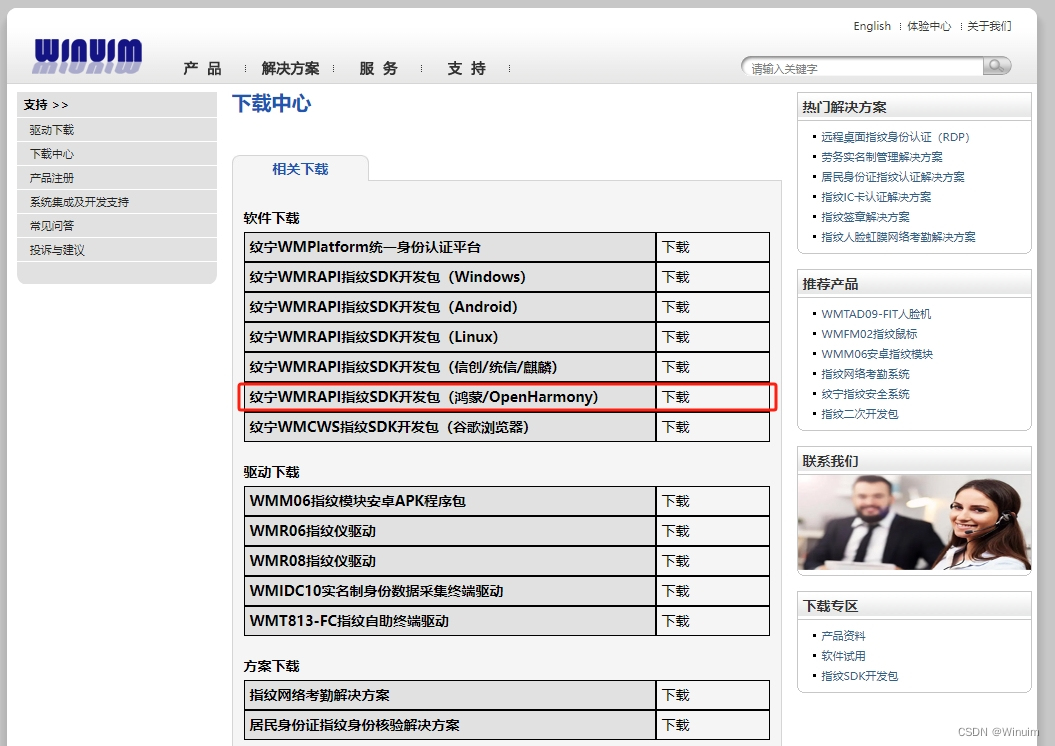The width and height of the screenshot is (1055, 746).
Task: Download WMT813-FC指纹自助终端驱动
Action: tap(676, 621)
